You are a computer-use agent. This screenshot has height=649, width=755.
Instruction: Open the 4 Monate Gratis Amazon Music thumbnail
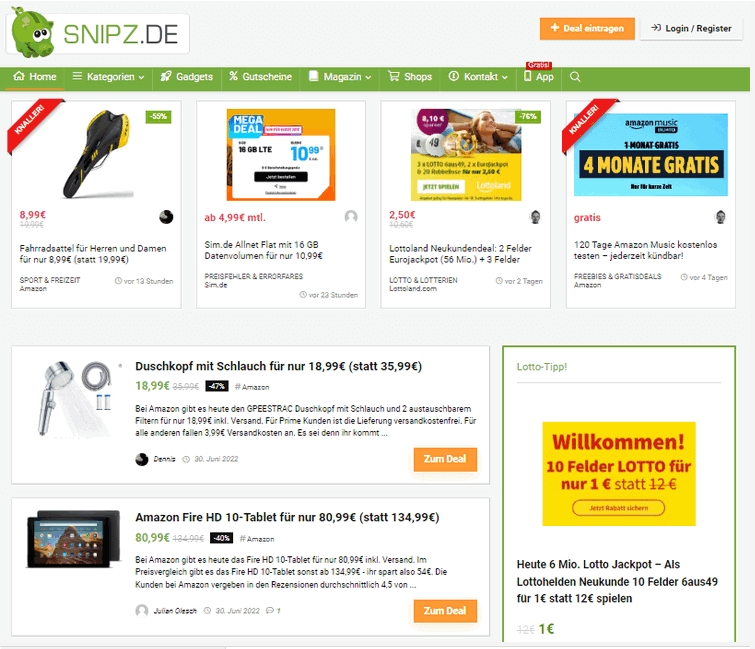tap(651, 155)
